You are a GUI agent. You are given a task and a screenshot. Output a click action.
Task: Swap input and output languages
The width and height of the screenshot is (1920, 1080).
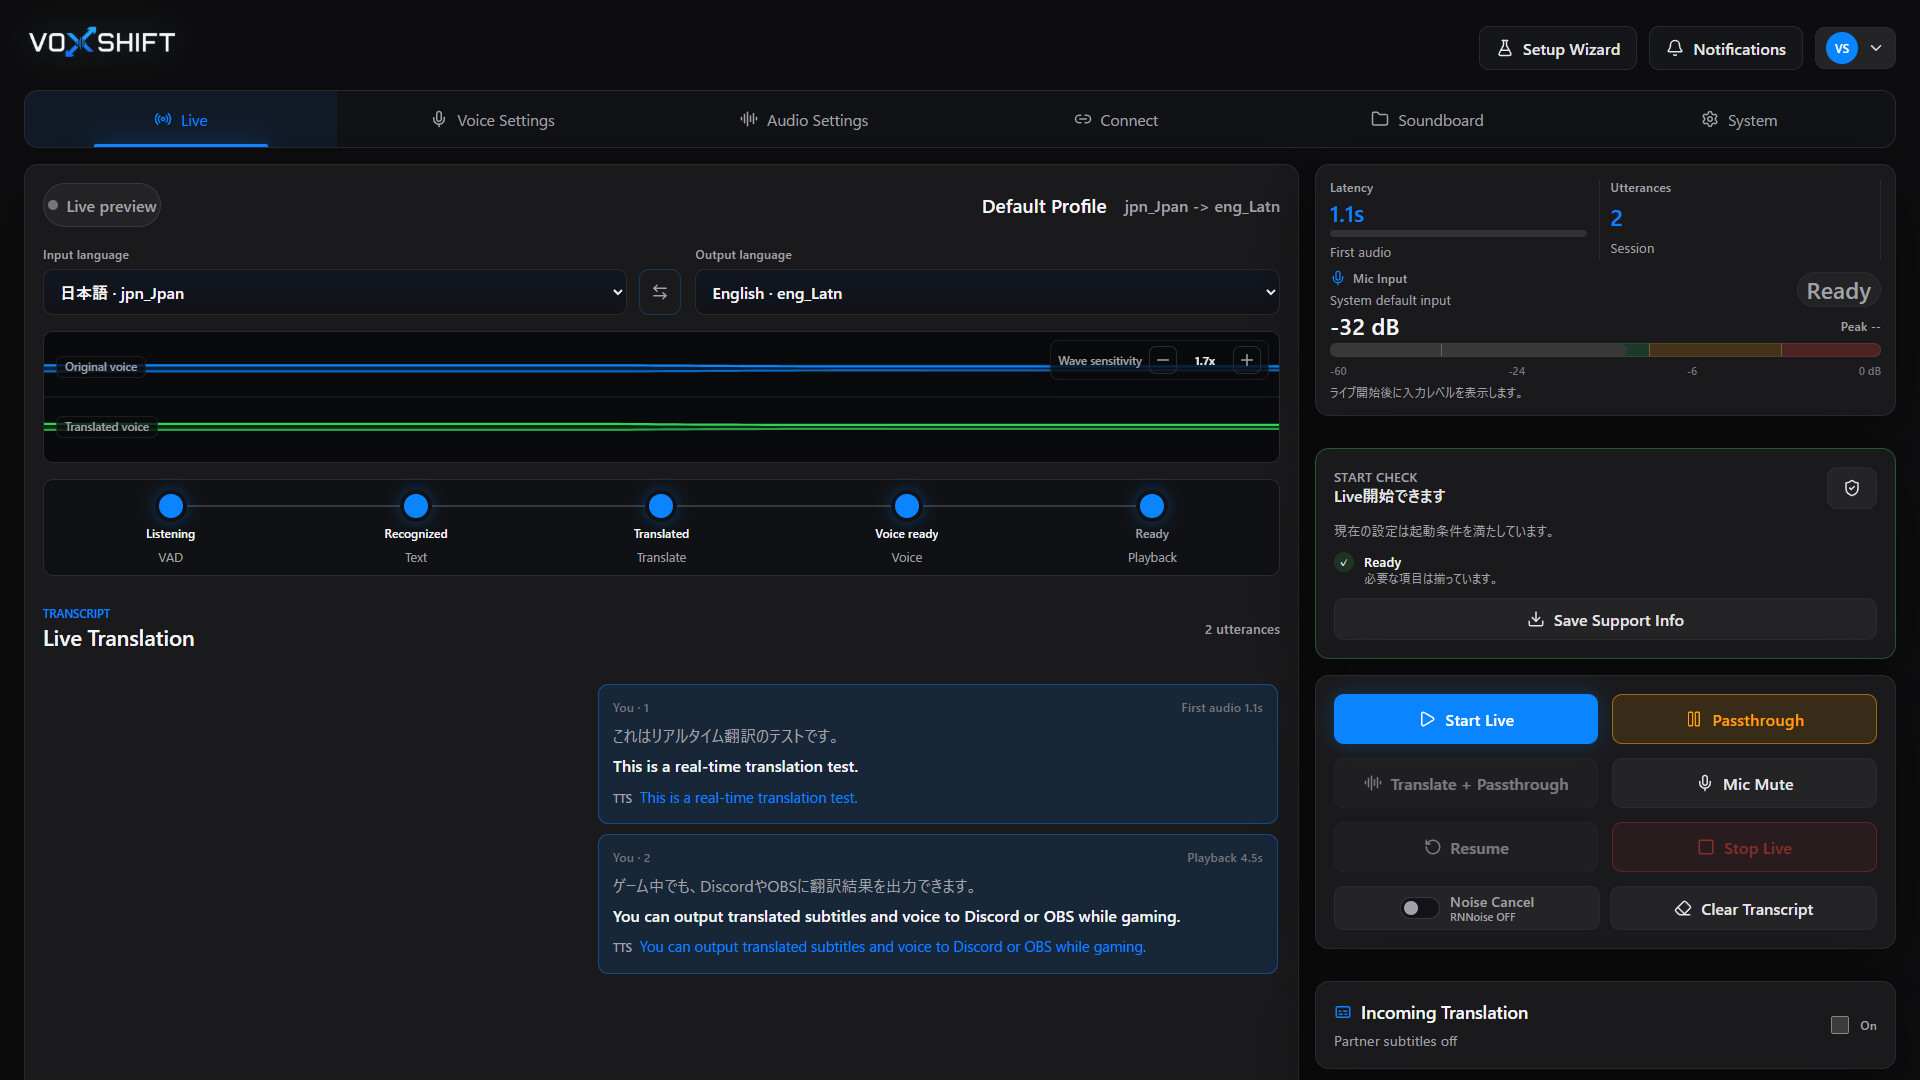tap(660, 292)
